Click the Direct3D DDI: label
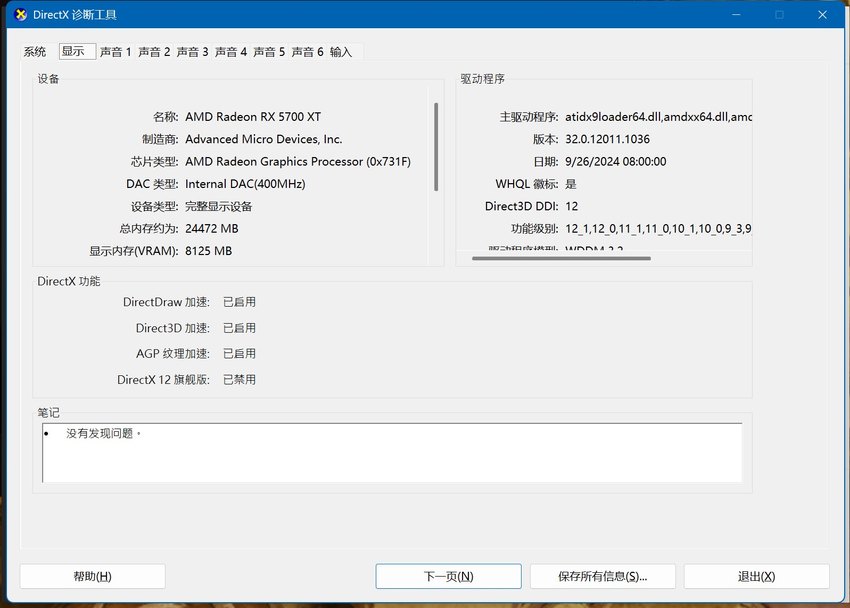The width and height of the screenshot is (850, 608). [522, 206]
